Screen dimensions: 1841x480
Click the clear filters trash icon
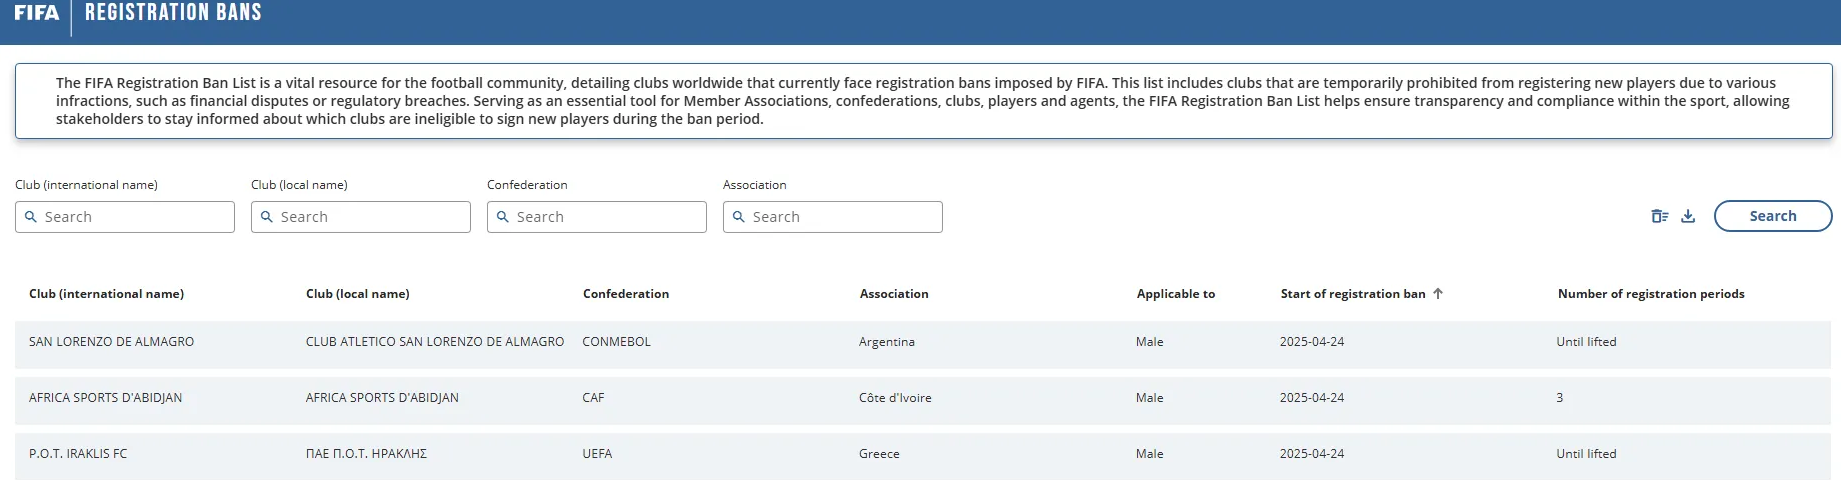click(x=1659, y=216)
